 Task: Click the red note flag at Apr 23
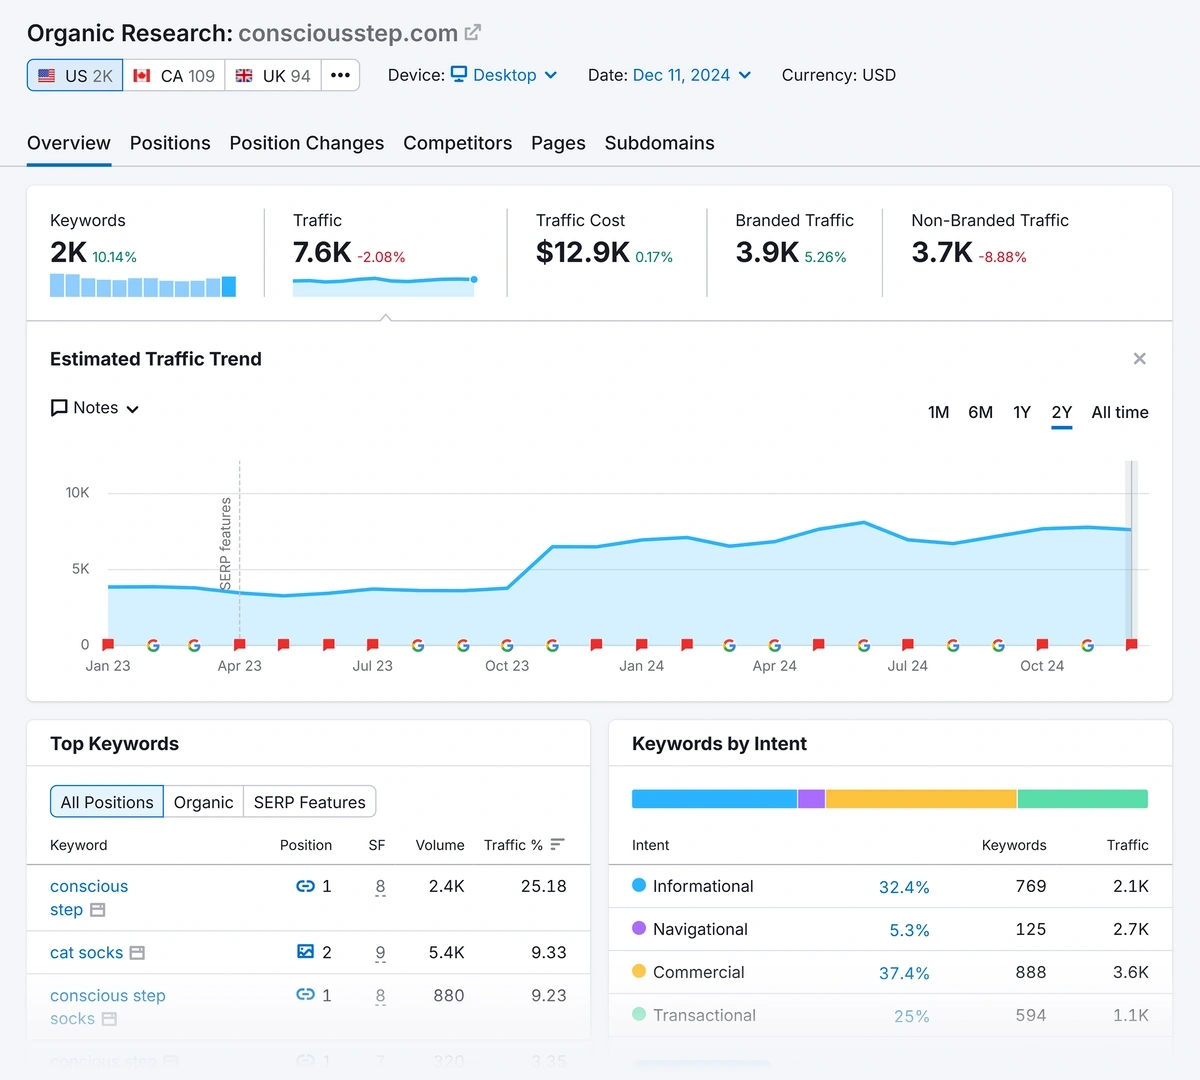pyautogui.click(x=239, y=645)
